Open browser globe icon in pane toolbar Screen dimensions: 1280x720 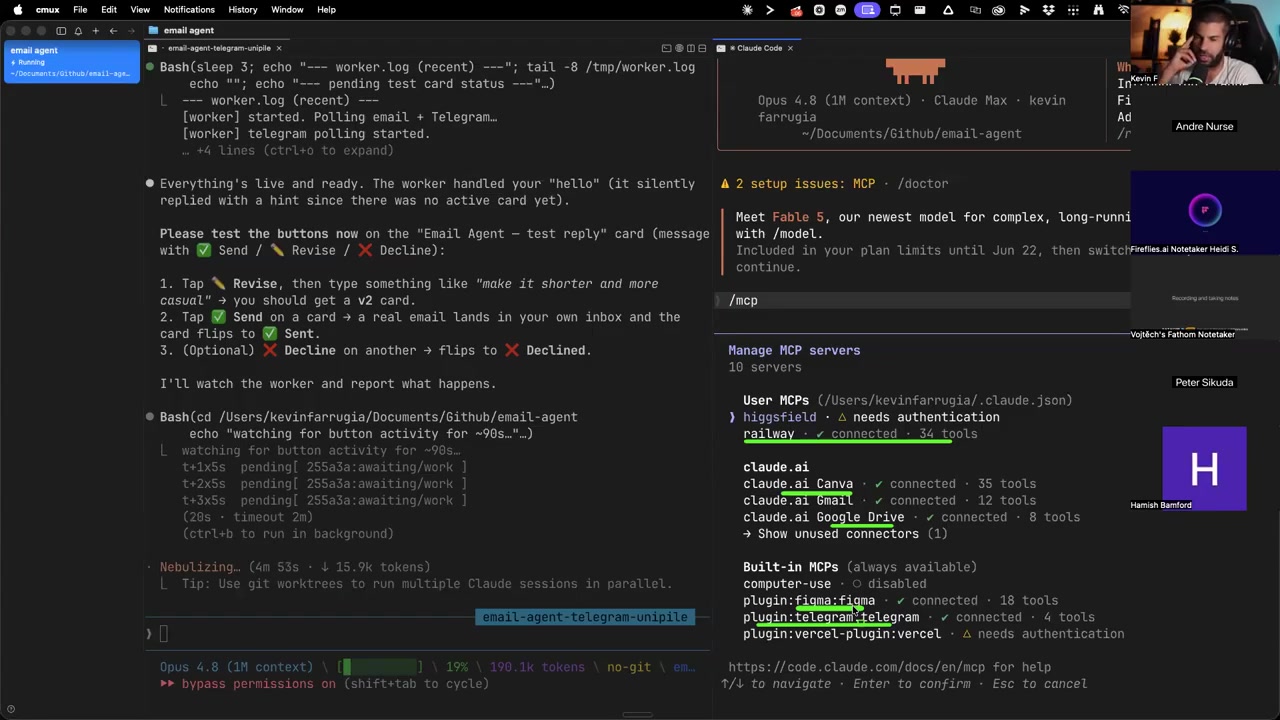679,48
